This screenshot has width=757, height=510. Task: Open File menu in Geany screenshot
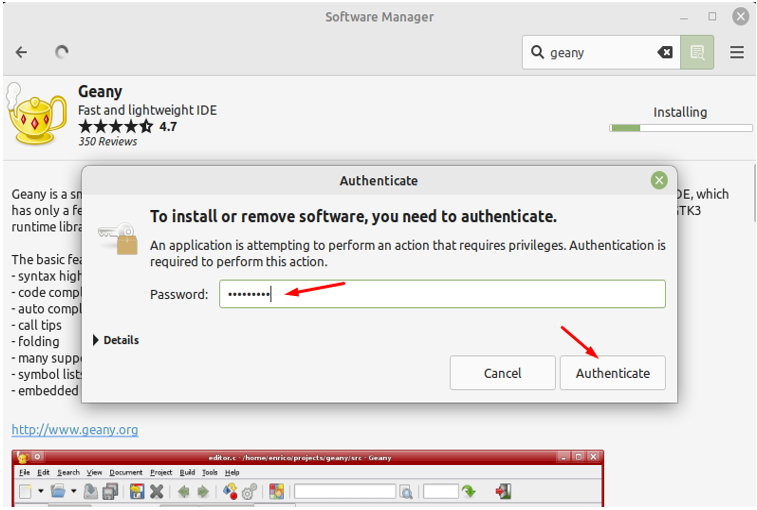tap(25, 472)
